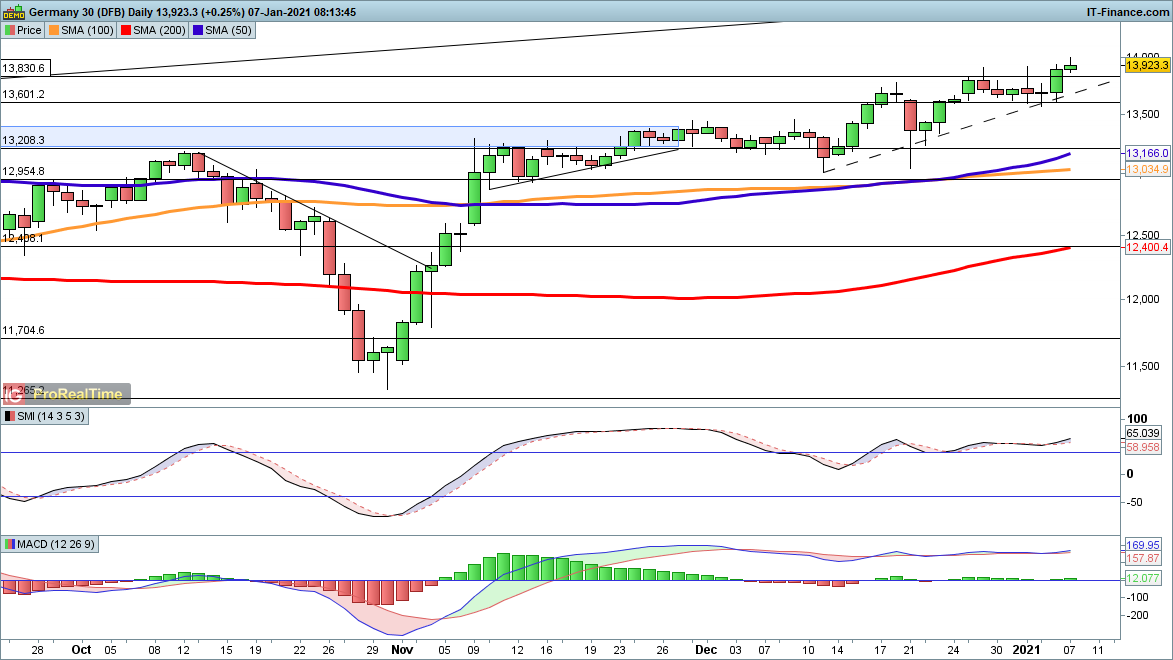Open the SMA (100) indicator settings
The image size is (1173, 660).
[87, 30]
